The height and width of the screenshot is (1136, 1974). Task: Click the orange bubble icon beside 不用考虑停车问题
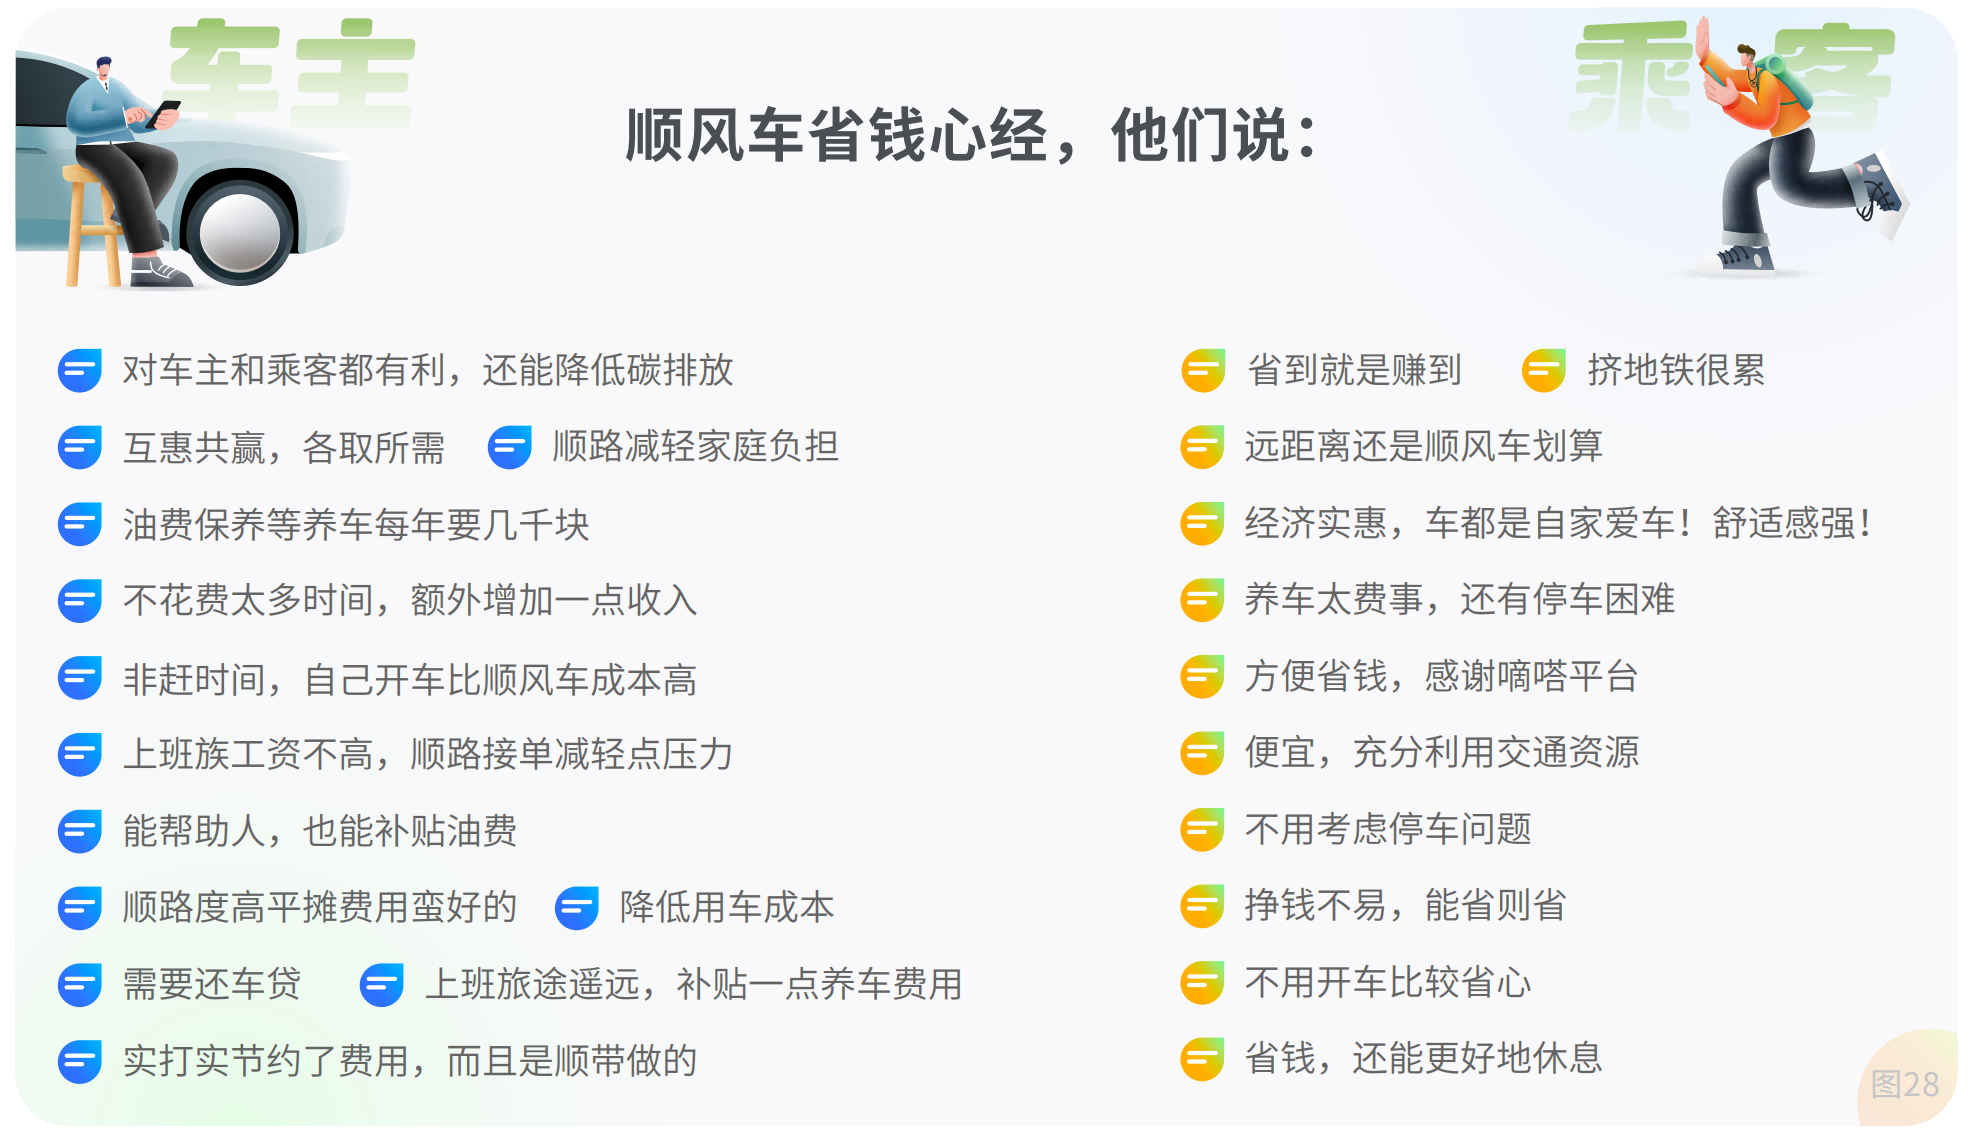pos(1202,830)
